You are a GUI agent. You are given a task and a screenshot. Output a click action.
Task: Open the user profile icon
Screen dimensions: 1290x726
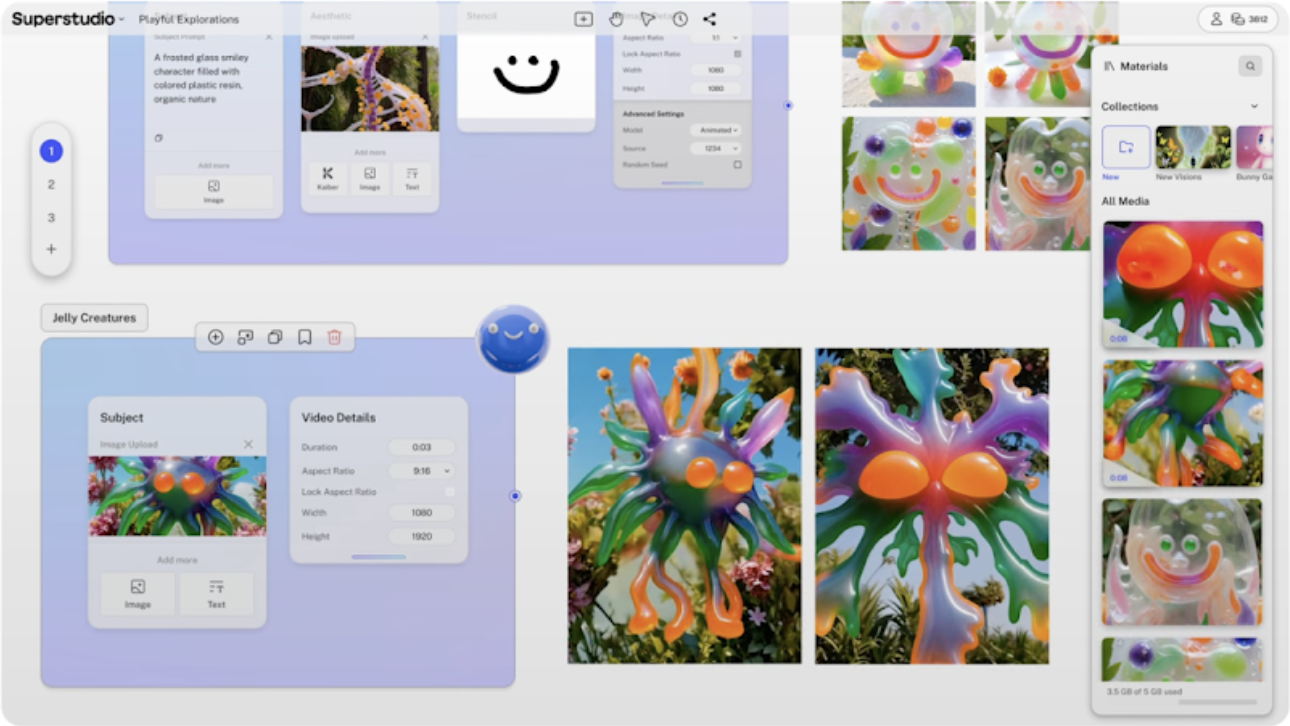1216,19
